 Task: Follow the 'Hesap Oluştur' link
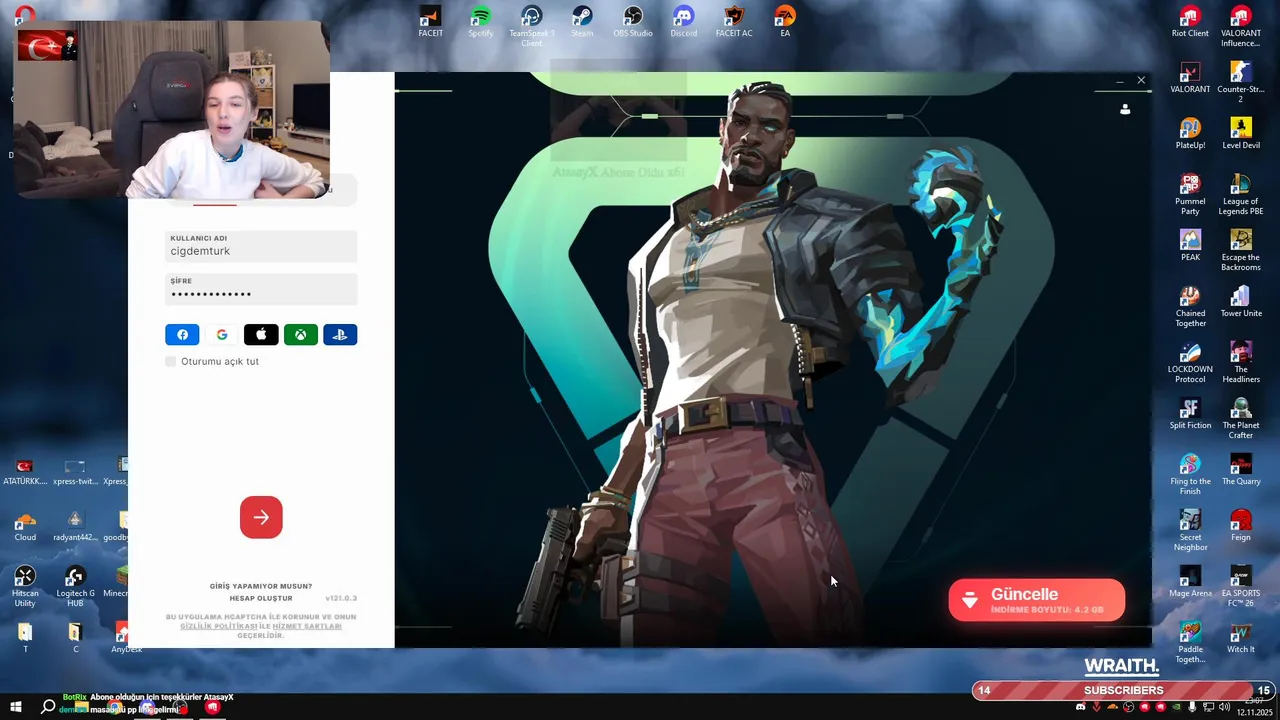[261, 598]
